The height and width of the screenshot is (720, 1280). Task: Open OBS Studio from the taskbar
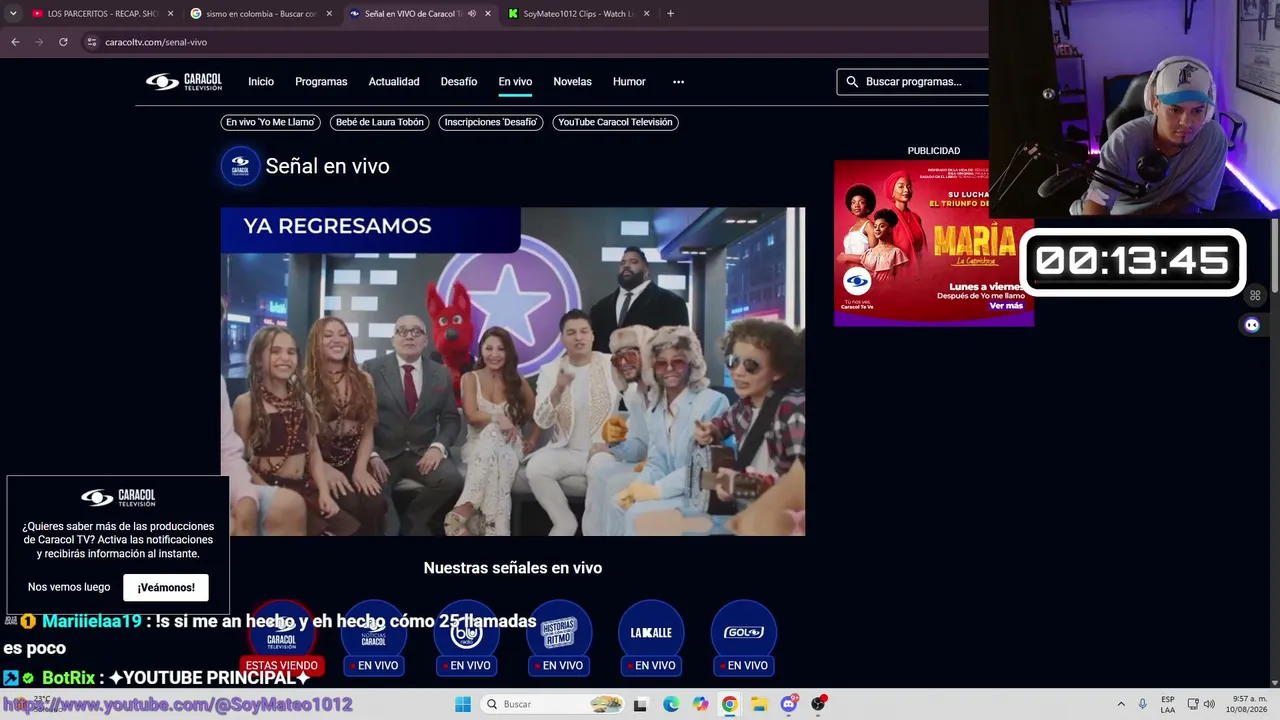pyautogui.click(x=819, y=705)
